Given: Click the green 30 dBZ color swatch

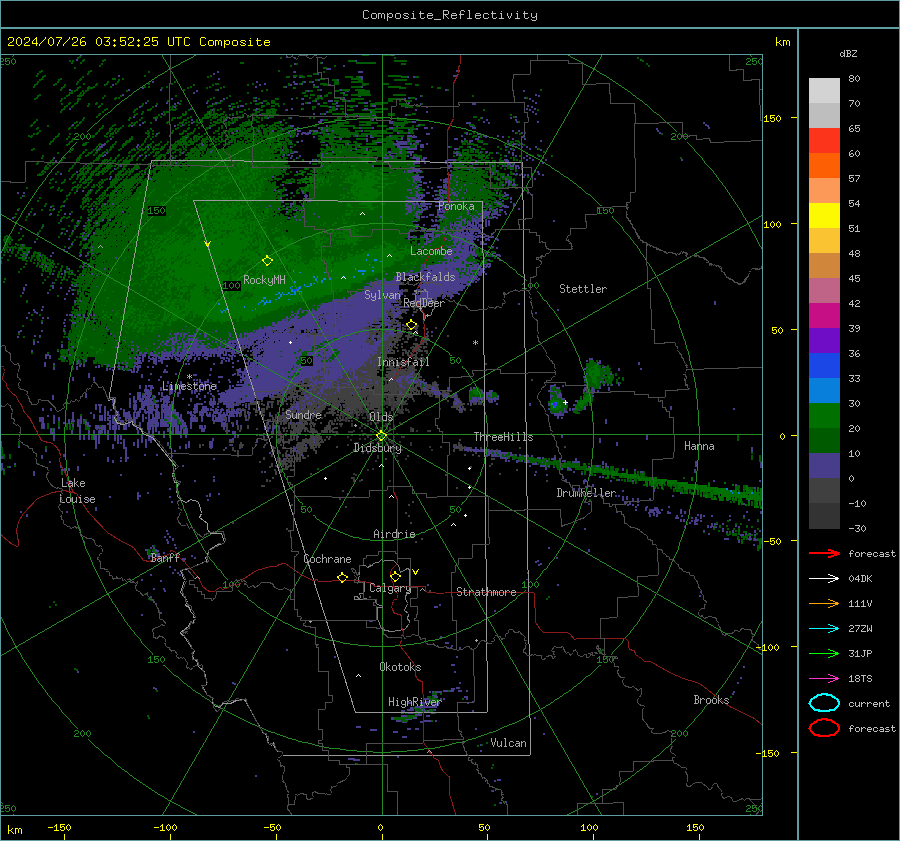Looking at the screenshot, I should pyautogui.click(x=824, y=416).
